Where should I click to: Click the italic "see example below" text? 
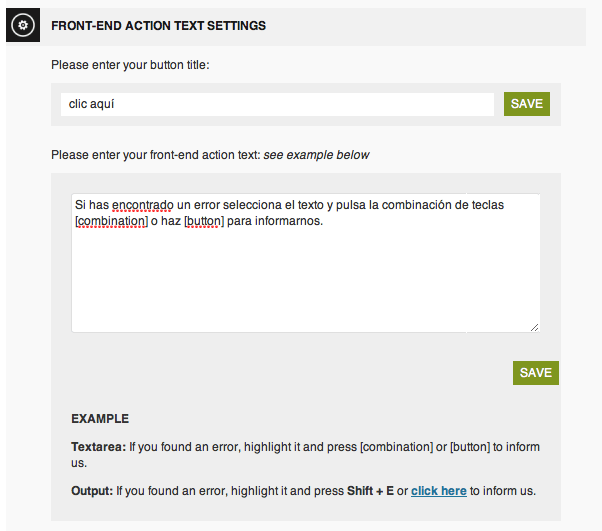pos(316,155)
